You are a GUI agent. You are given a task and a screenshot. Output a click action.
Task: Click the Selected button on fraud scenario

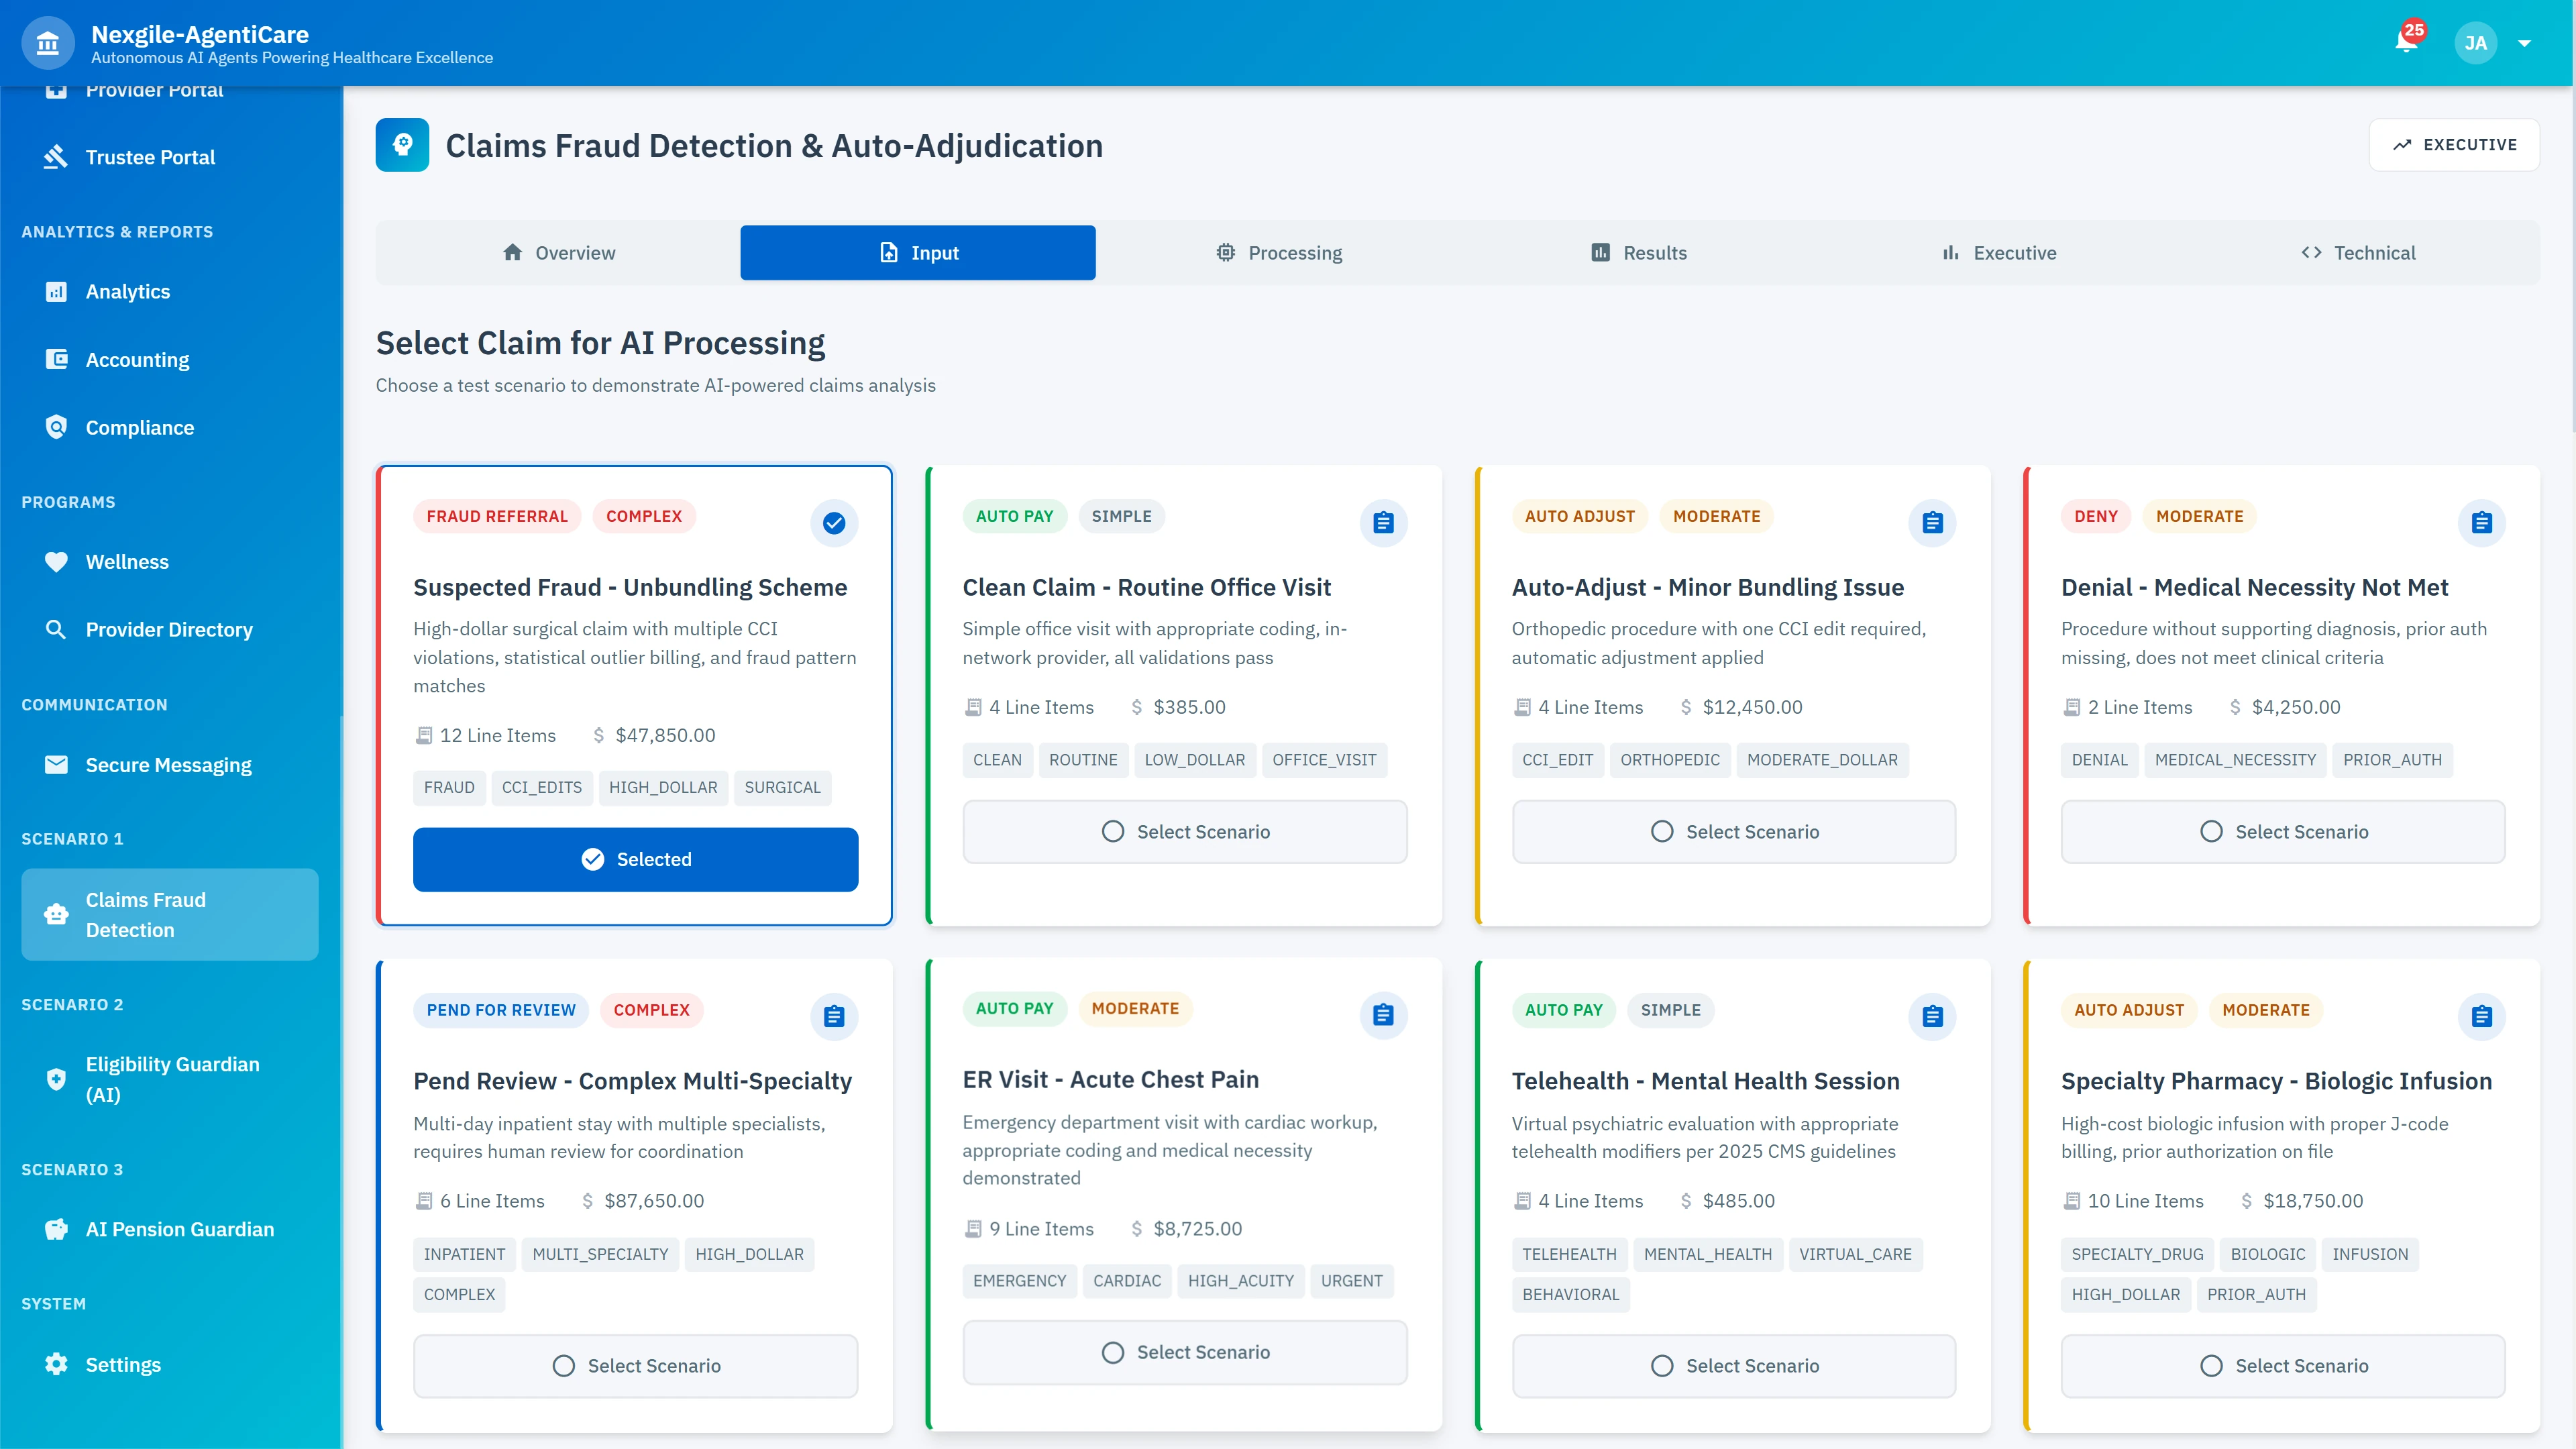point(635,859)
